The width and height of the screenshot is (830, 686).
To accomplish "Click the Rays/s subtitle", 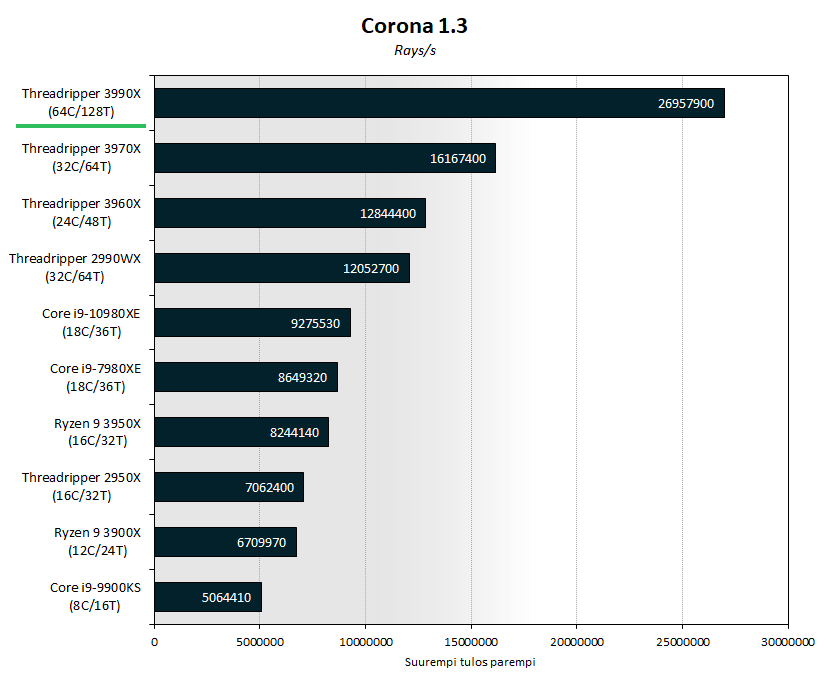I will coord(415,51).
